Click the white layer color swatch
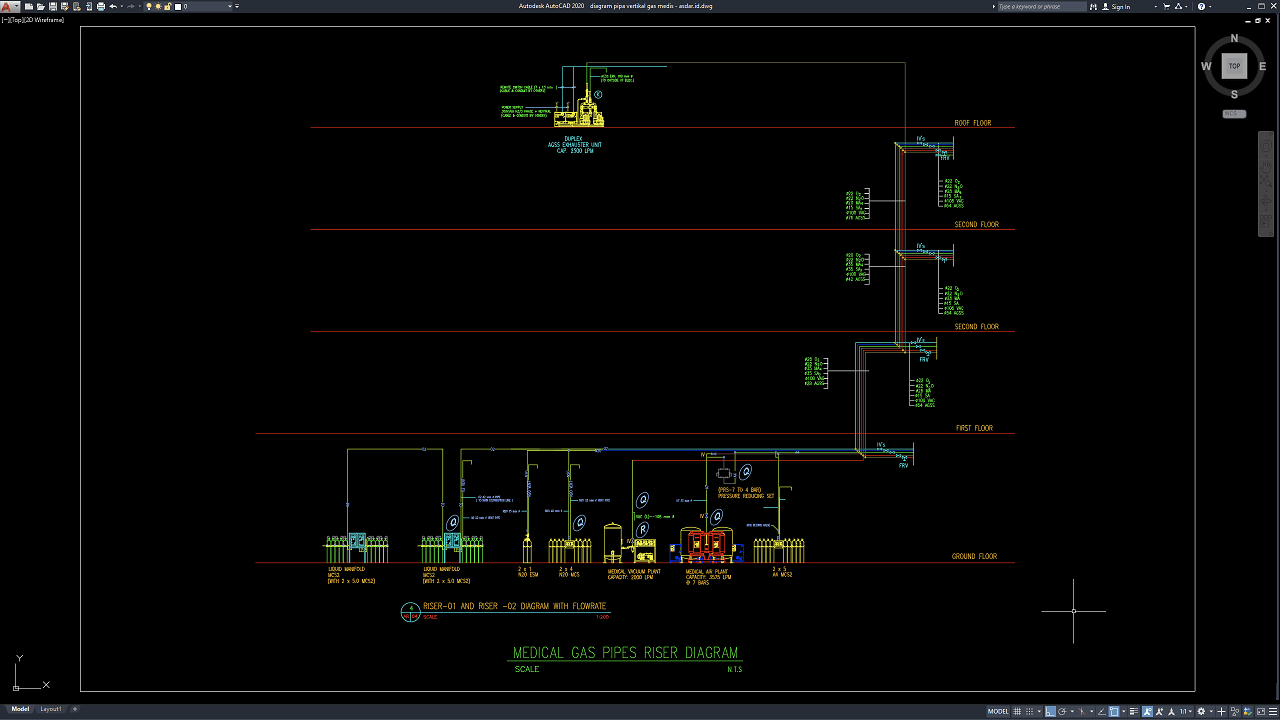The height and width of the screenshot is (720, 1280). click(x=179, y=7)
